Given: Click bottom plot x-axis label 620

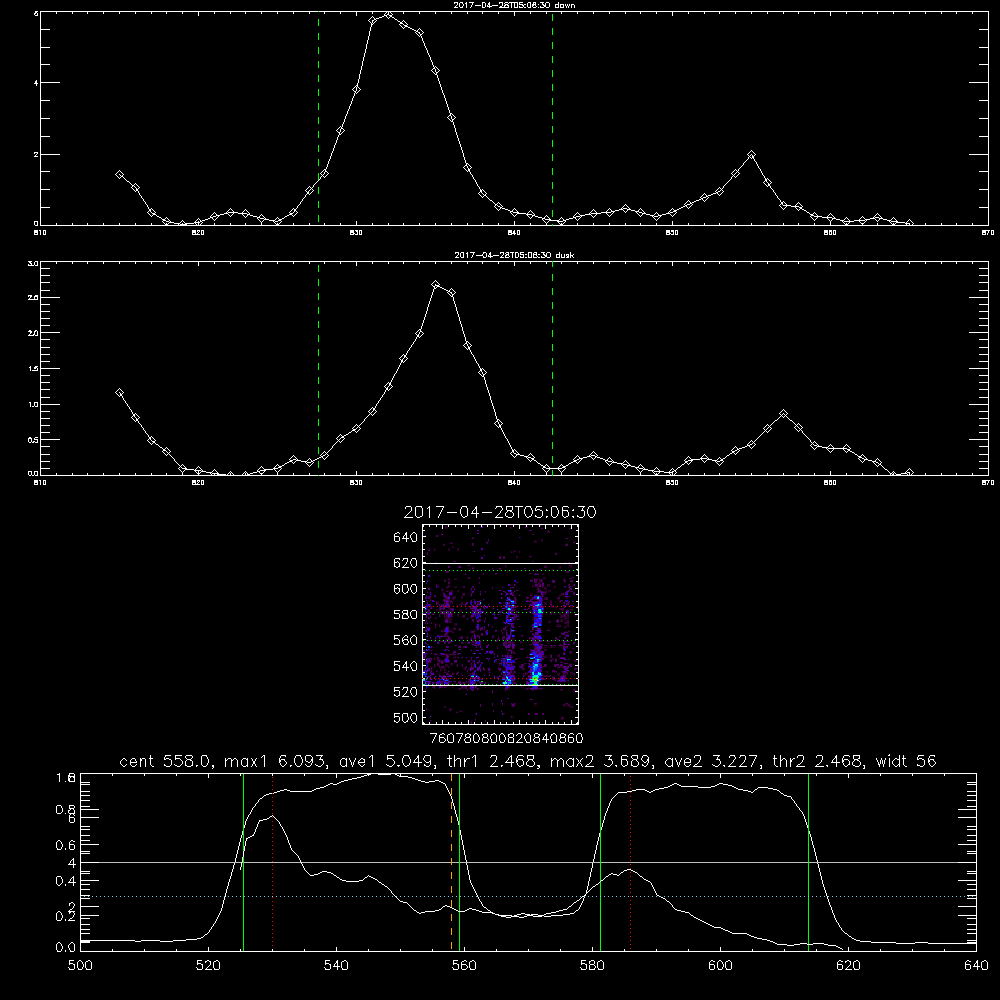Looking at the screenshot, I should tap(848, 966).
